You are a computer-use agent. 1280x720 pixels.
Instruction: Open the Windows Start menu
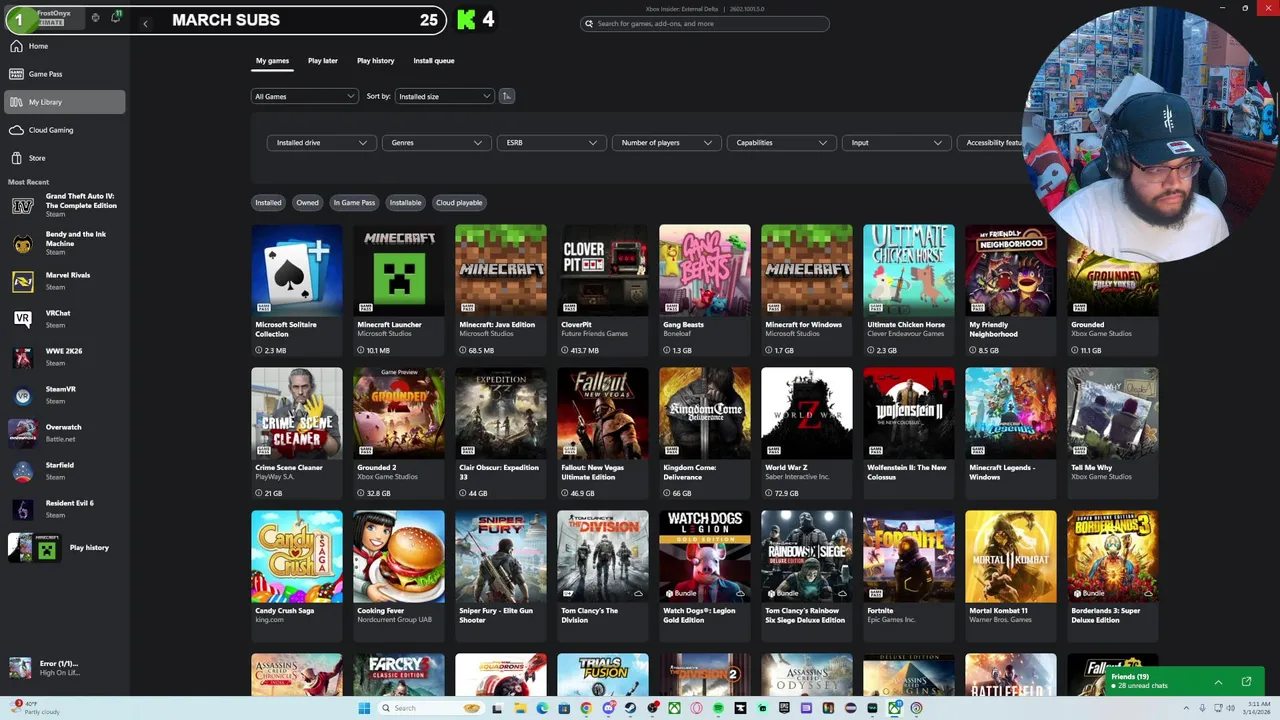364,708
